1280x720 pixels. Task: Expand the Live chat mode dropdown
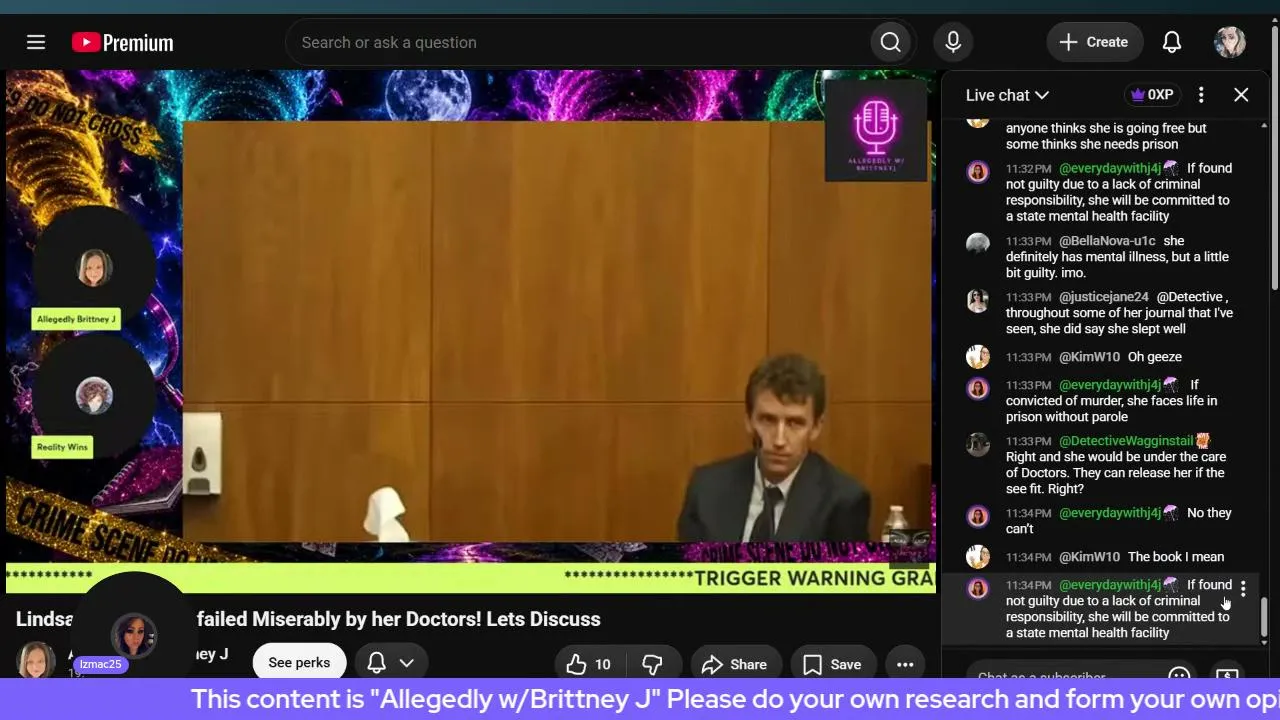tap(1007, 95)
